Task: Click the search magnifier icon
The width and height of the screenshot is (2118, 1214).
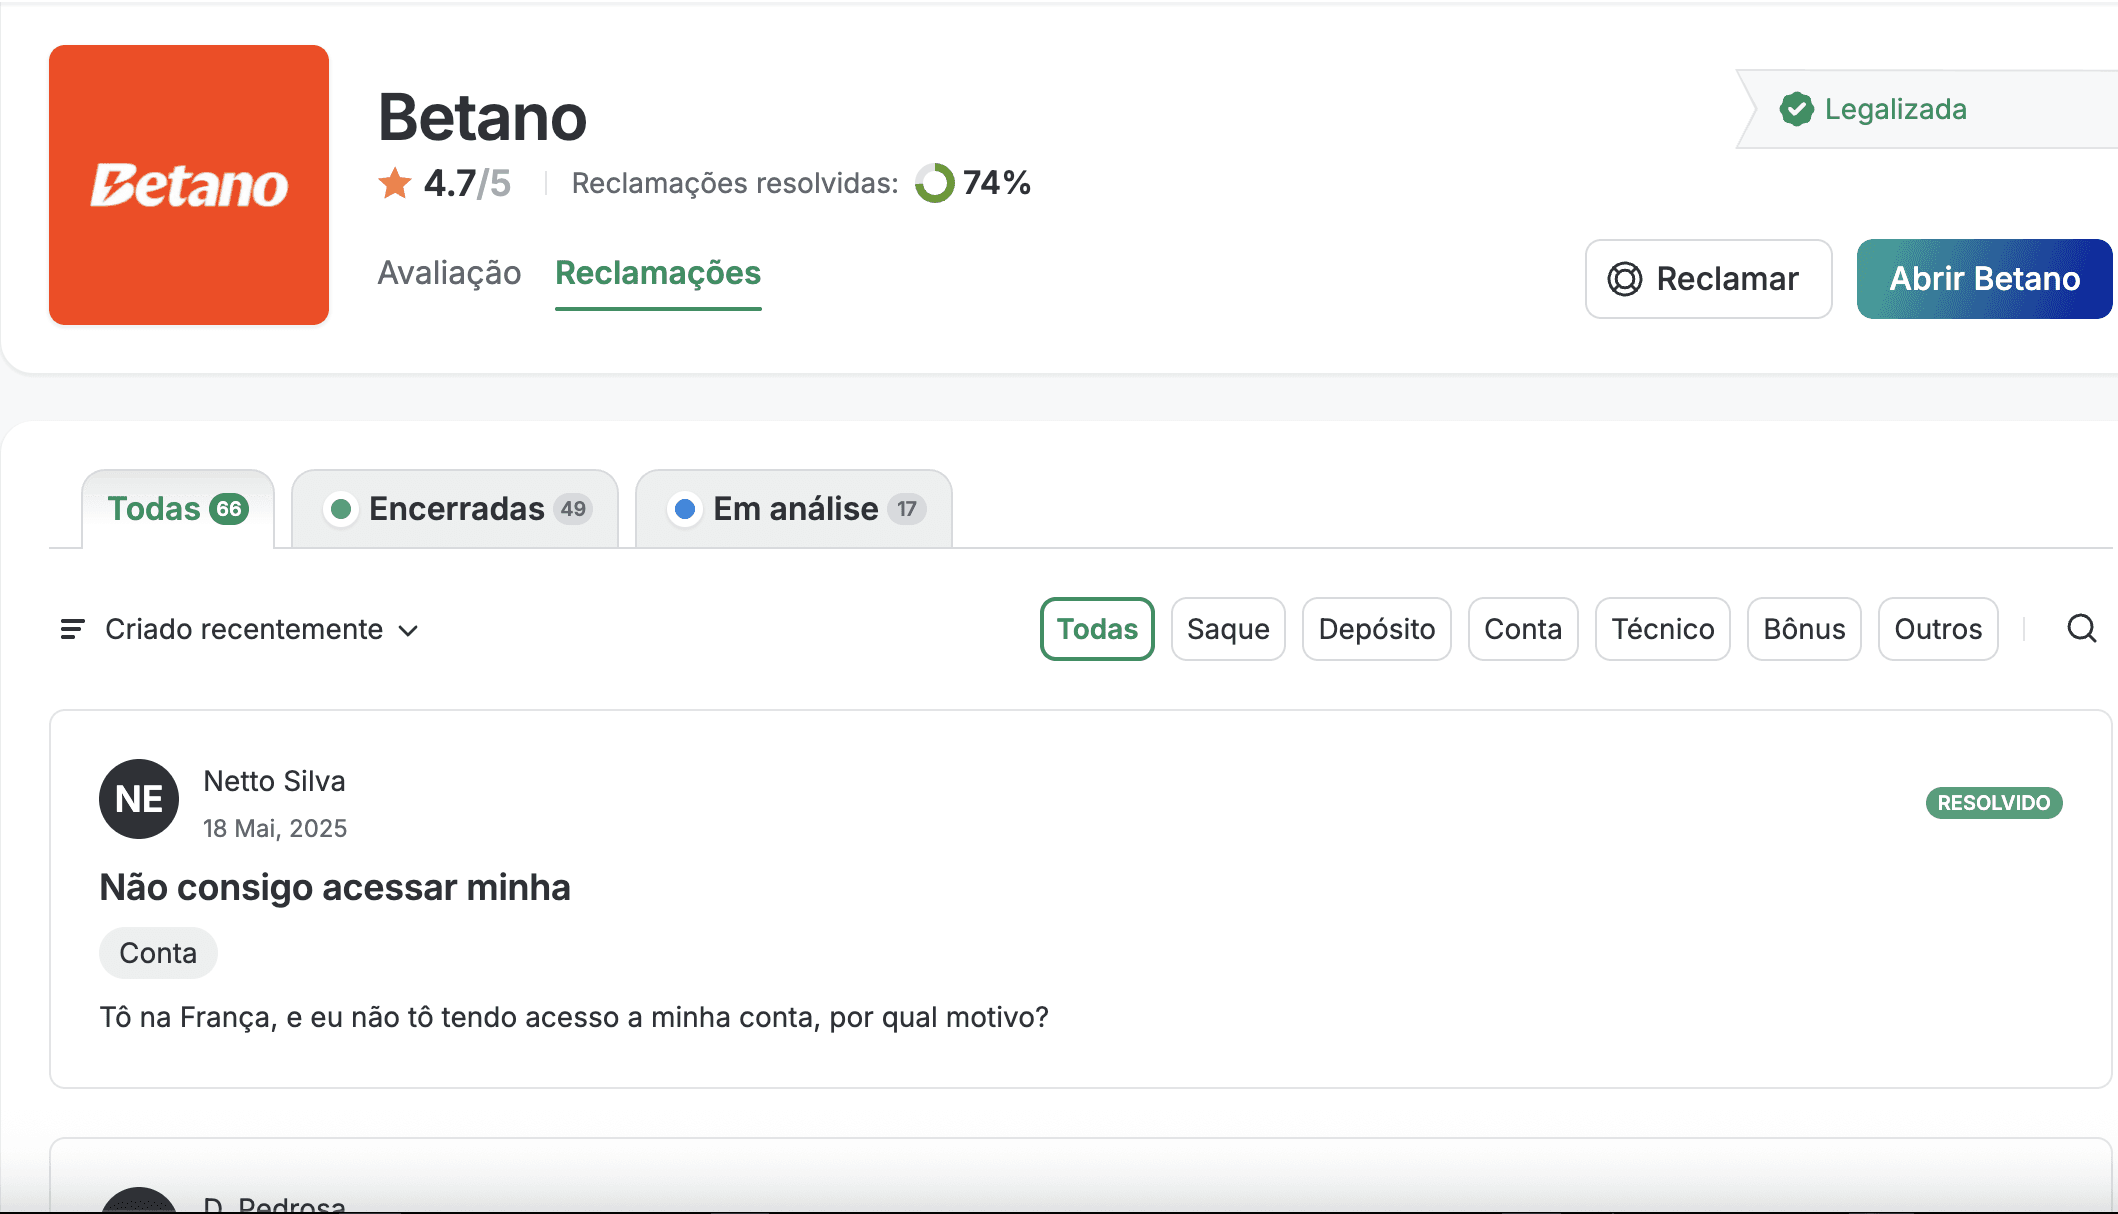Action: pyautogui.click(x=2082, y=629)
